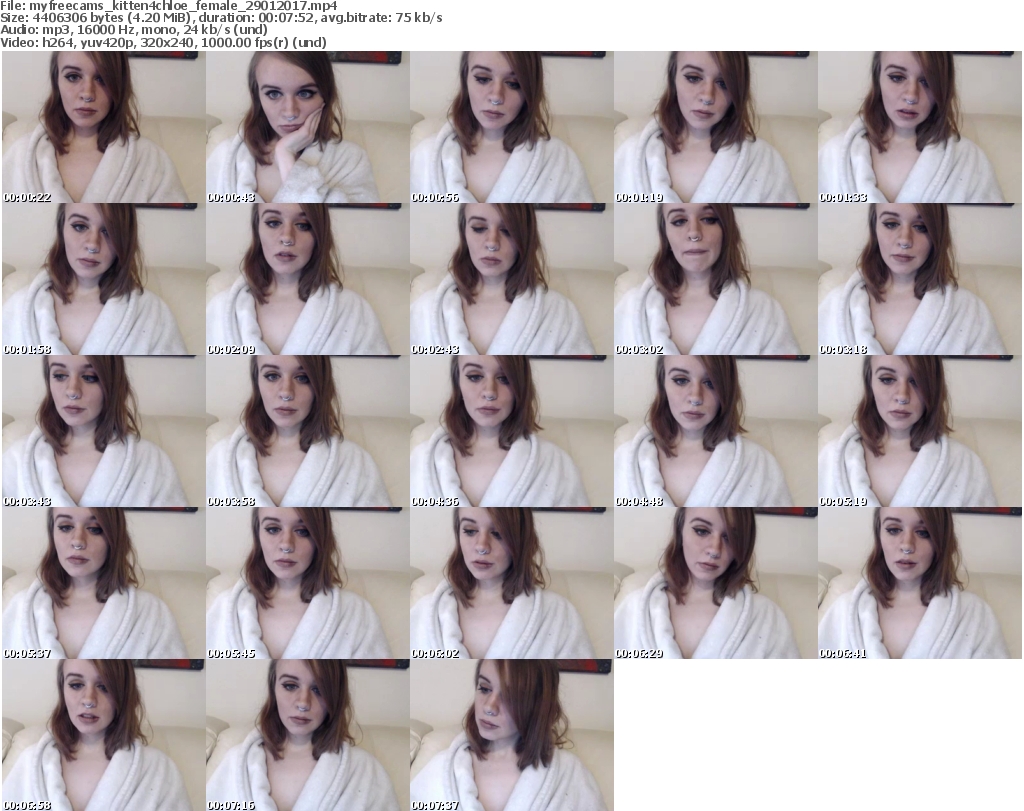This screenshot has height=811, width=1024.
Task: Click the frame stamped 00:06:41
Action: point(920,583)
